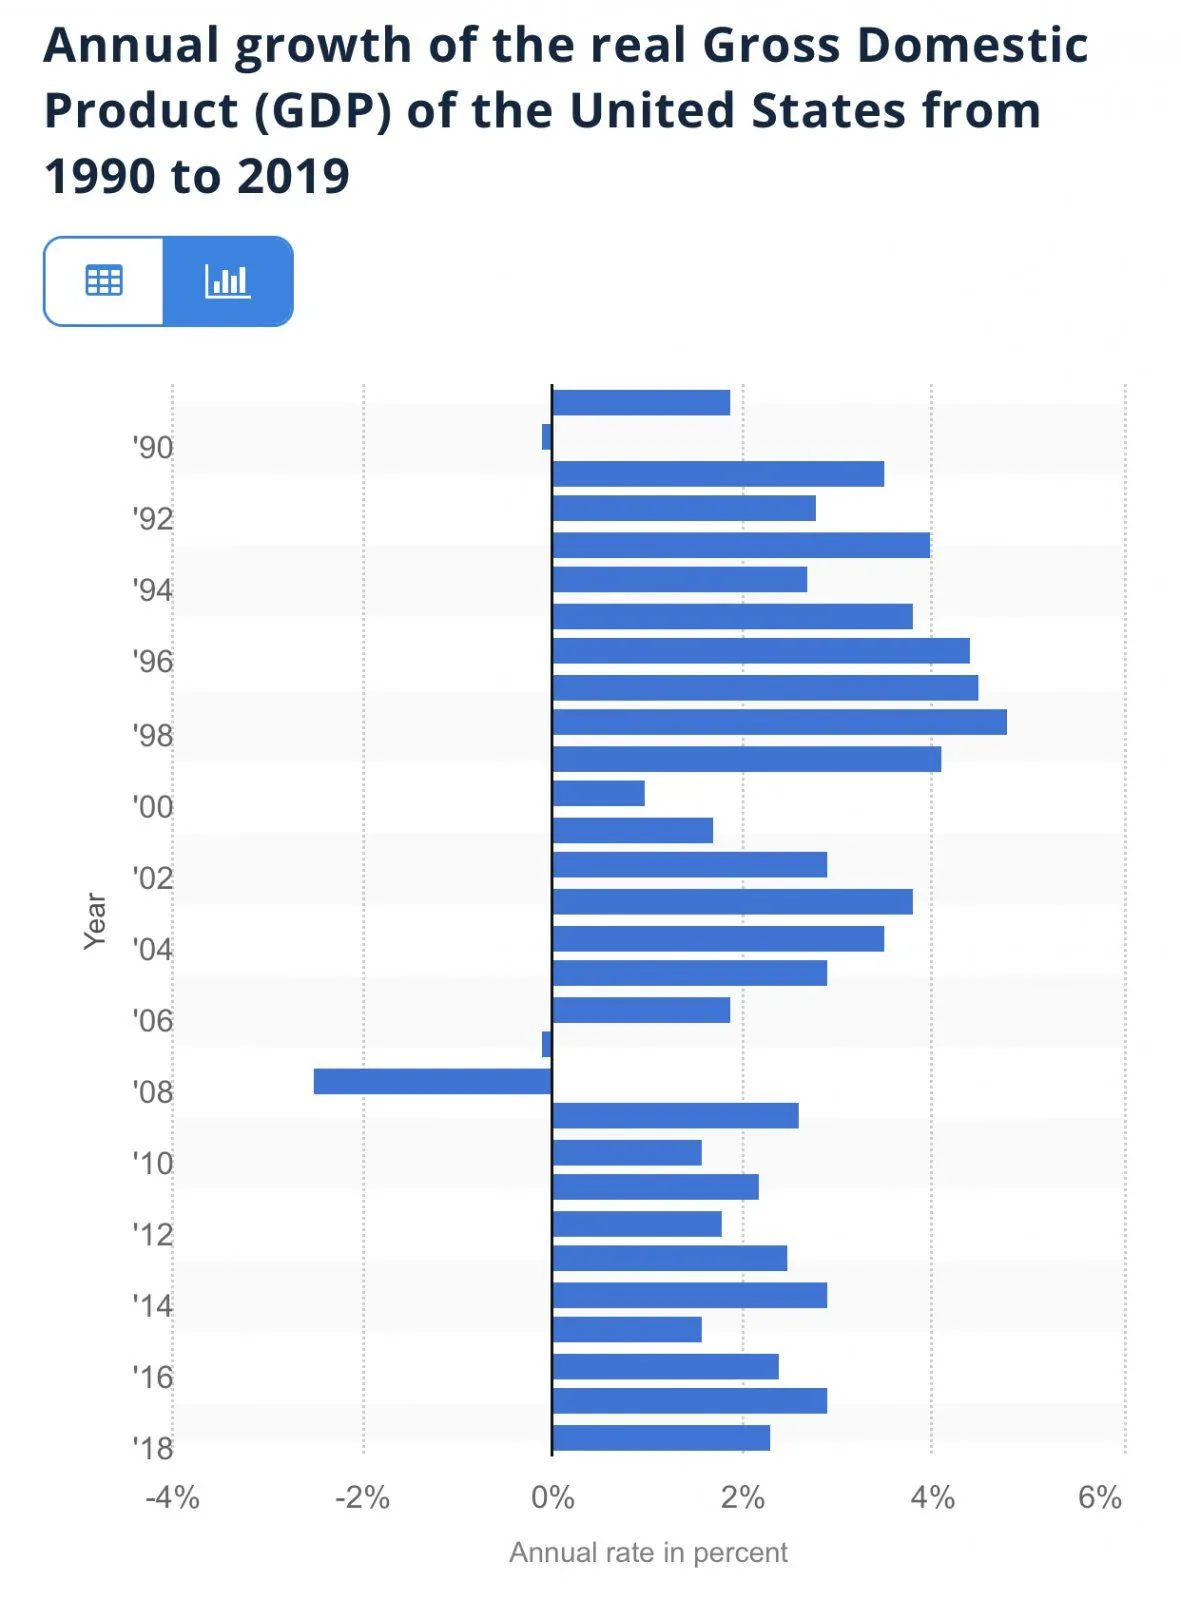The image size is (1181, 1600).
Task: Click the -4% x-axis label
Action: pyautogui.click(x=172, y=1497)
